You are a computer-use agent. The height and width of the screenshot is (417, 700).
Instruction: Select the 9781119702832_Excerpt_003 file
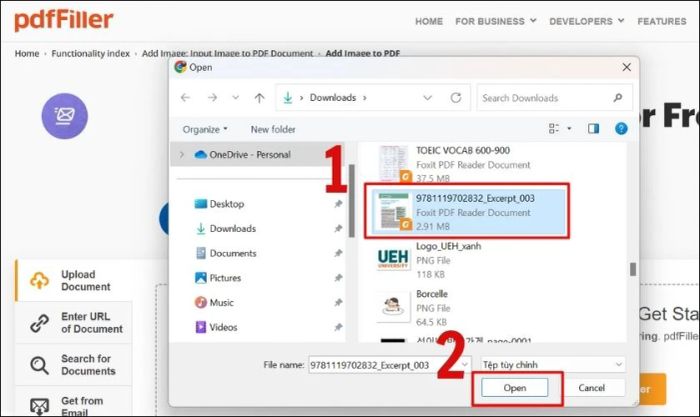(467, 211)
